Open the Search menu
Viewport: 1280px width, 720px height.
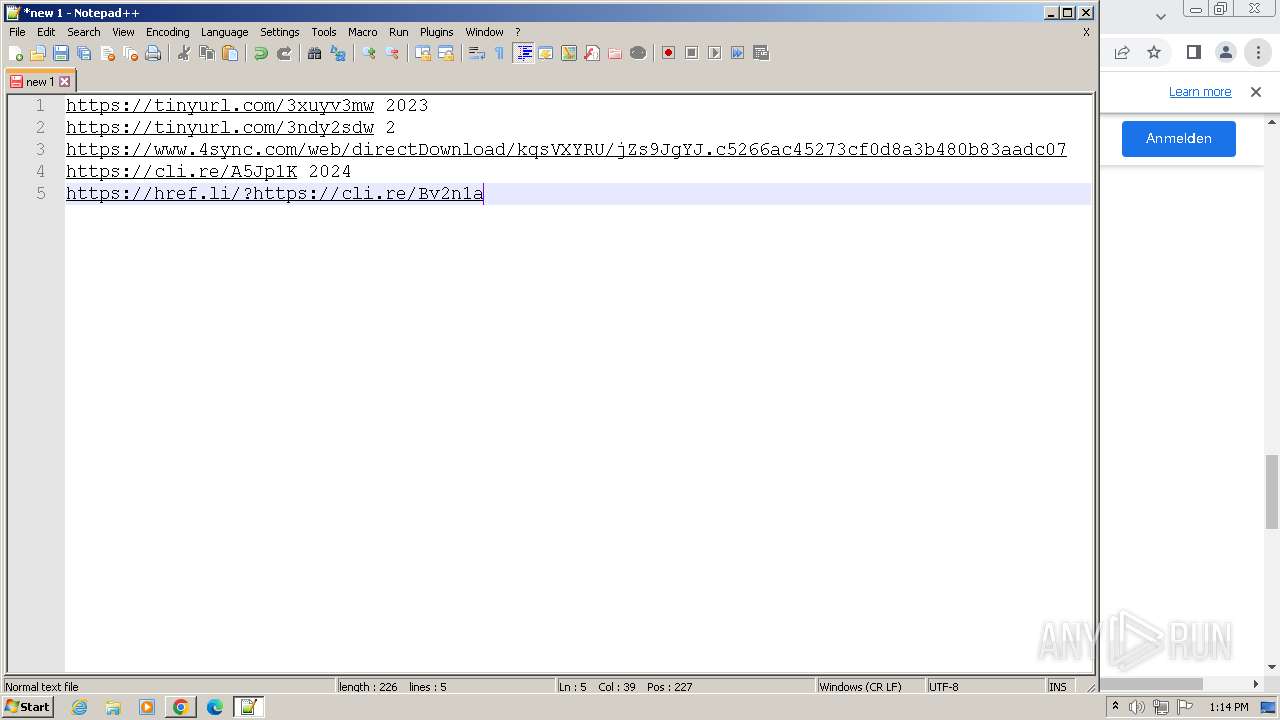pos(84,32)
